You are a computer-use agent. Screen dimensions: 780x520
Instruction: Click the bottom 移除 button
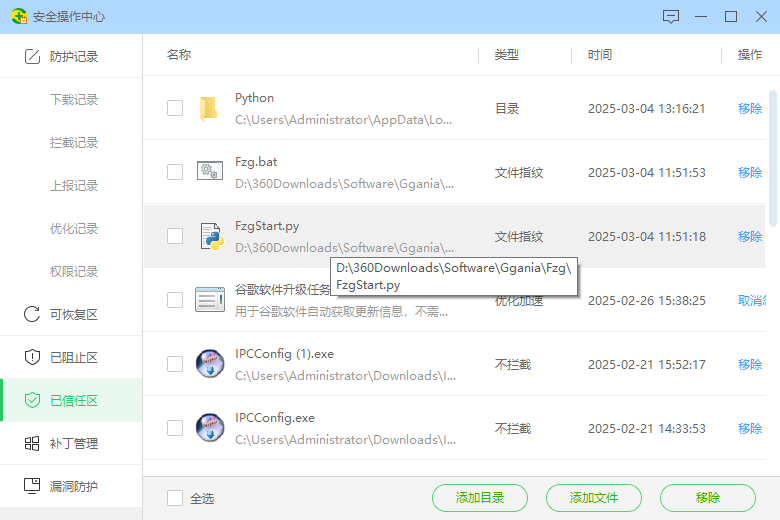[x=707, y=498]
